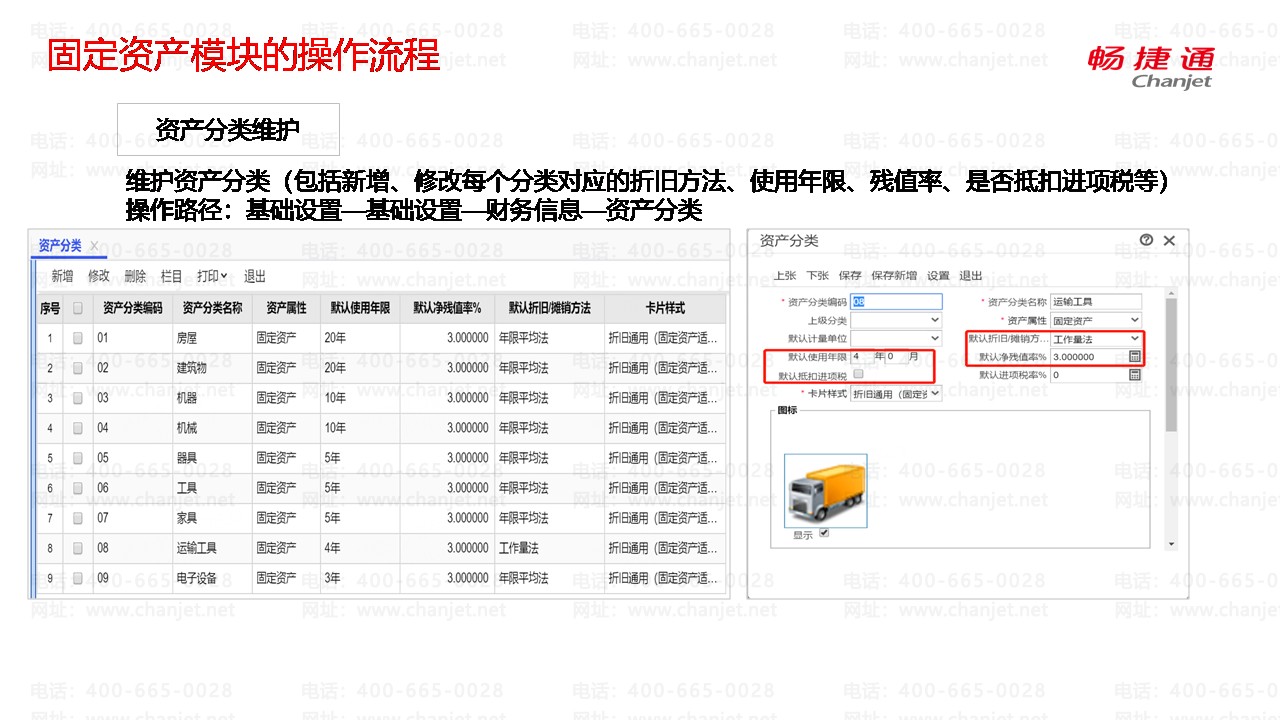Check the row checkbox for 机器
The height and width of the screenshot is (720, 1280).
coord(78,399)
